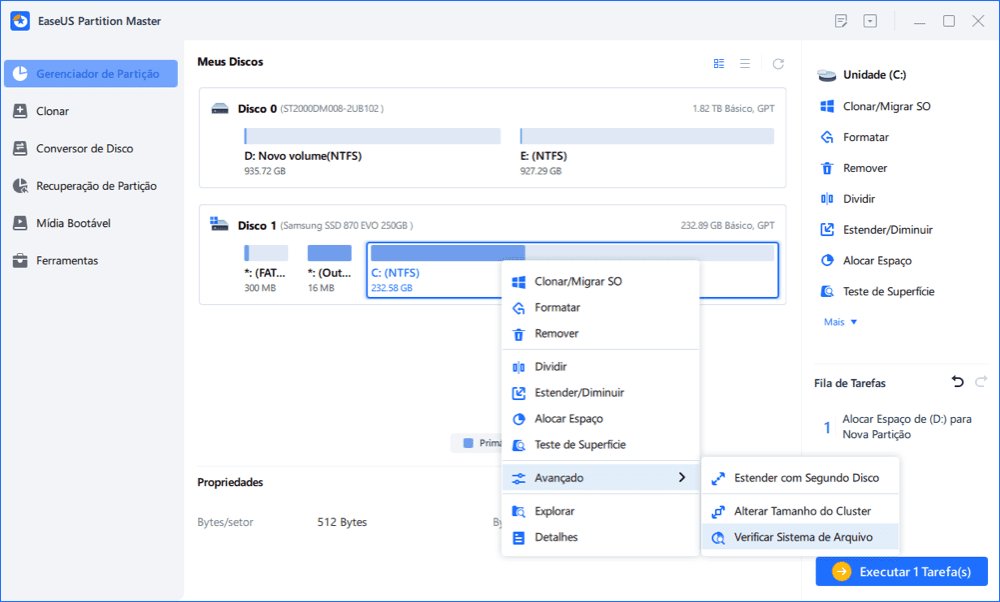The height and width of the screenshot is (602, 1000).
Task: Select Verificar Sistema de Arquivo
Action: pos(800,538)
